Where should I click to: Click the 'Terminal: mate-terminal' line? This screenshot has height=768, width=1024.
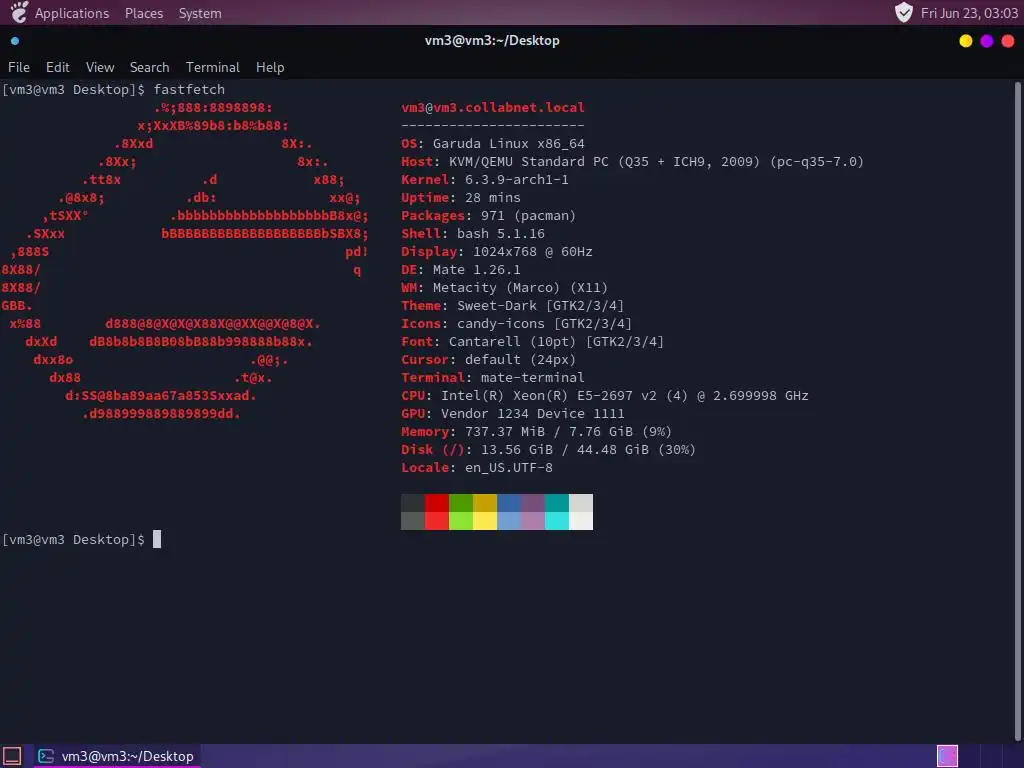click(x=493, y=377)
